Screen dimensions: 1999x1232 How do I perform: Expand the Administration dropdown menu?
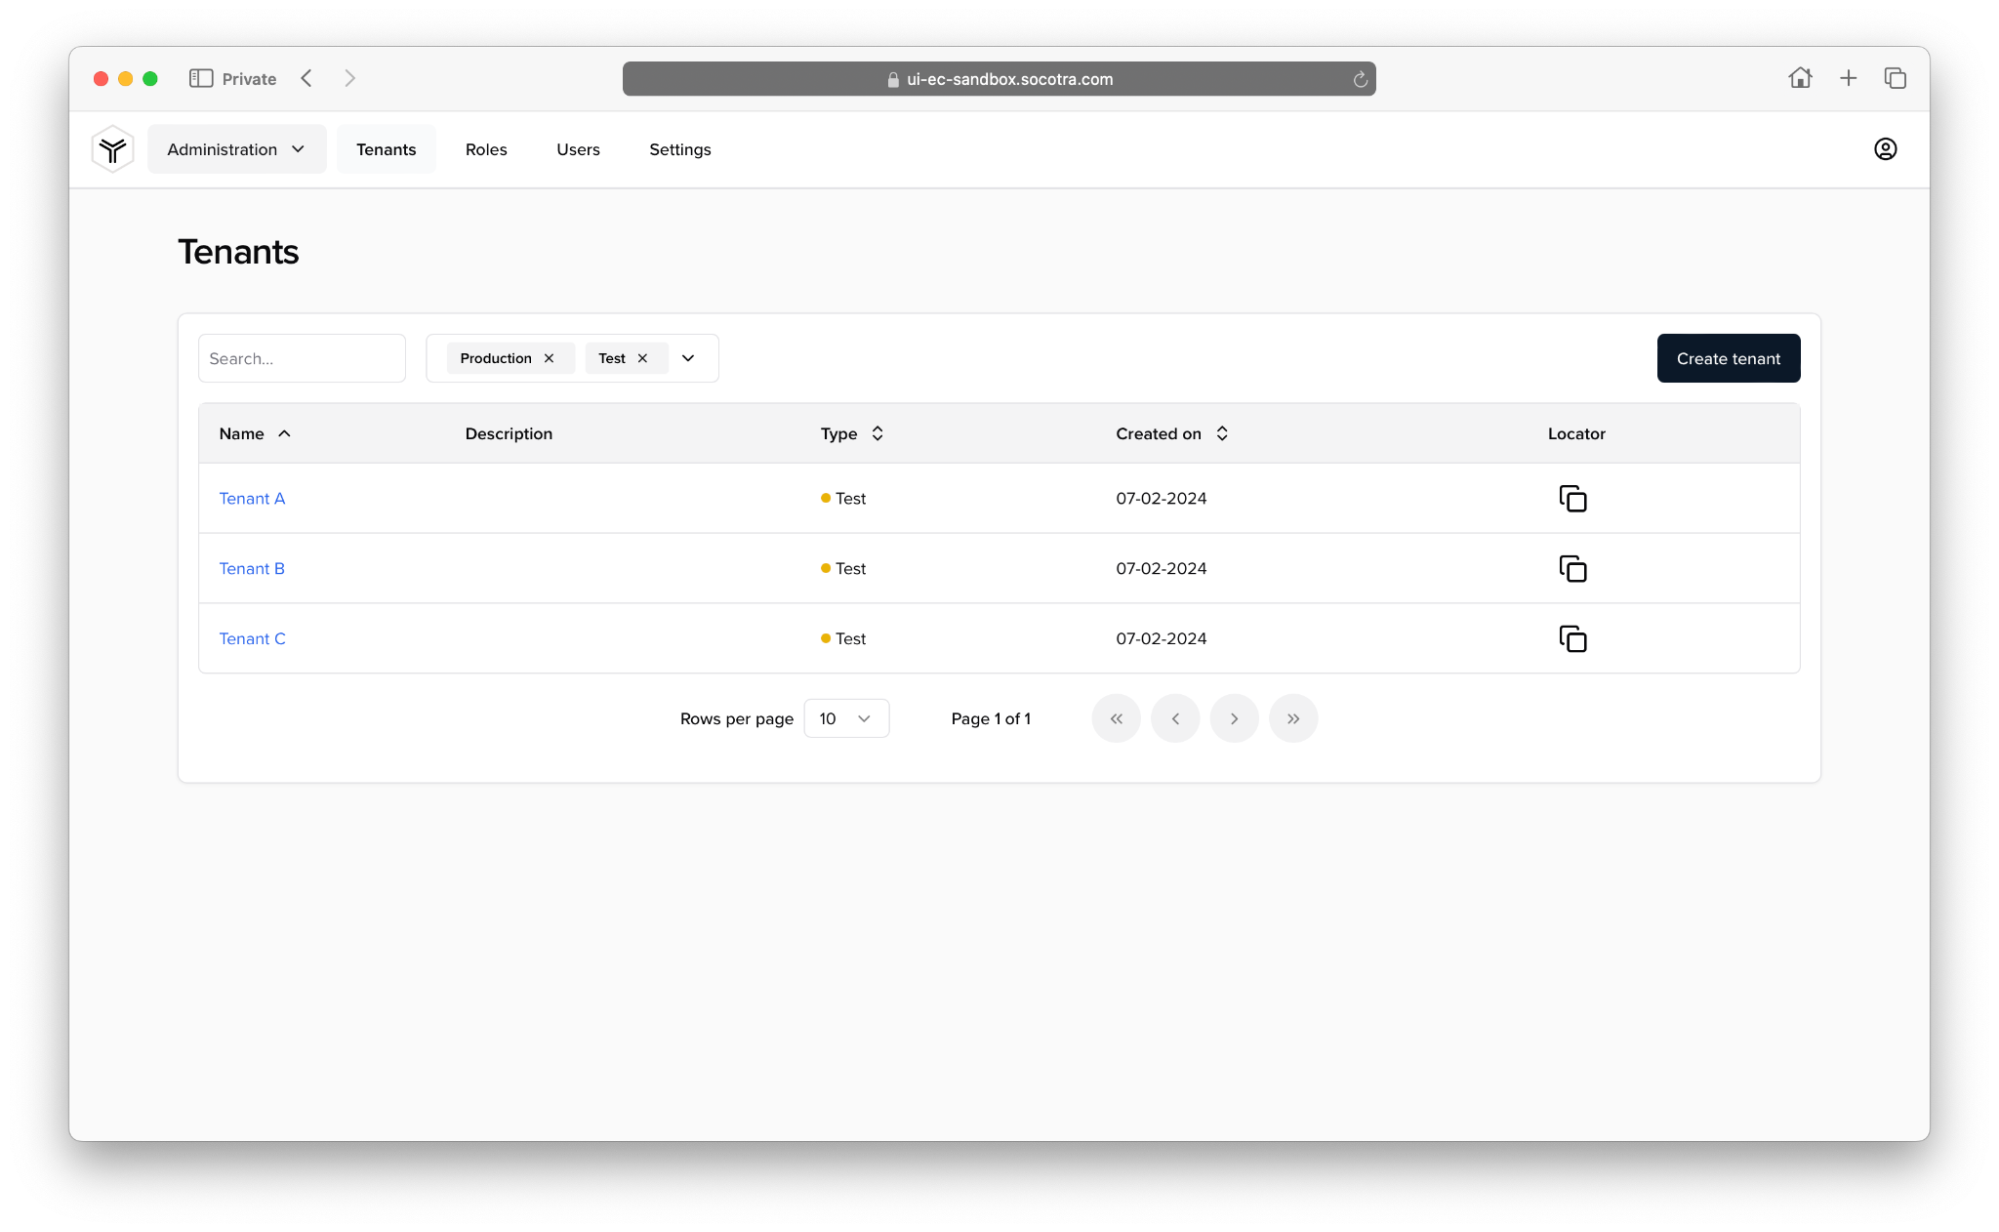tap(236, 149)
